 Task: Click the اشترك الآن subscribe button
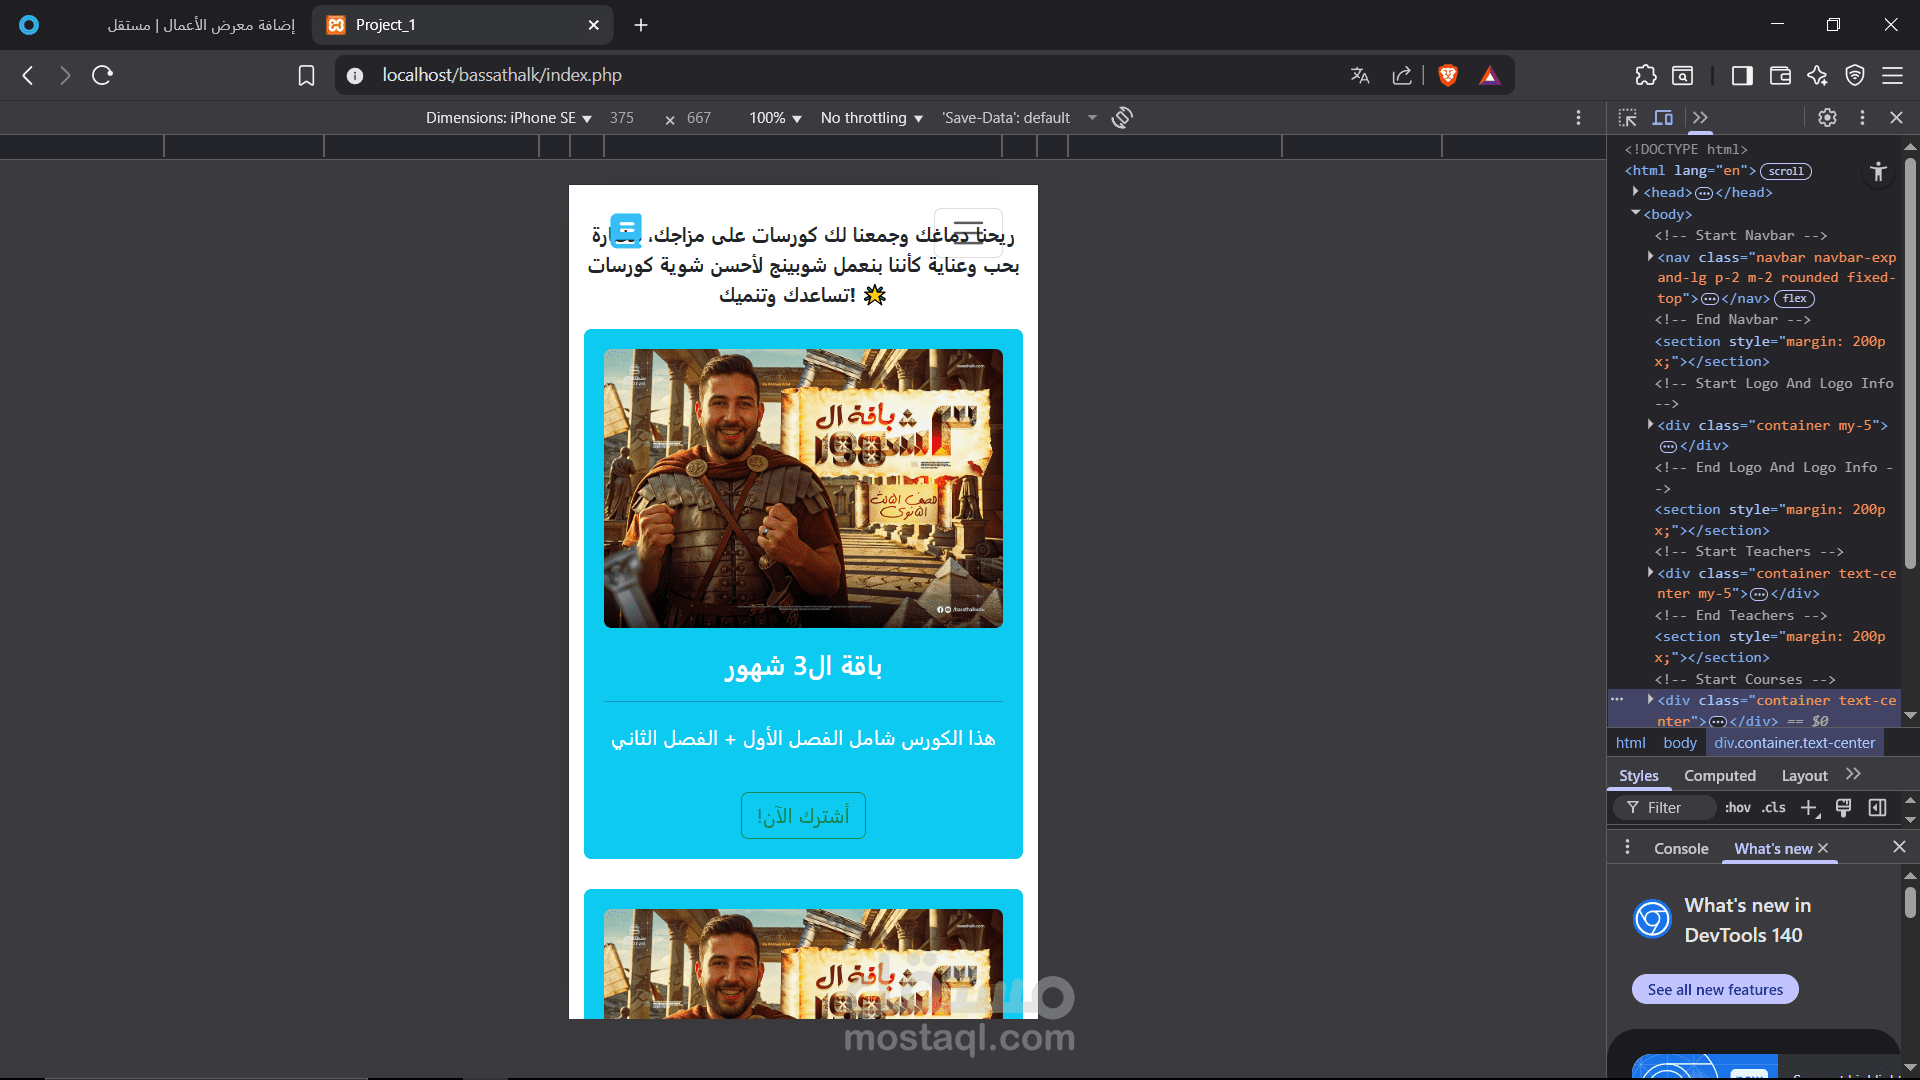pyautogui.click(x=803, y=816)
